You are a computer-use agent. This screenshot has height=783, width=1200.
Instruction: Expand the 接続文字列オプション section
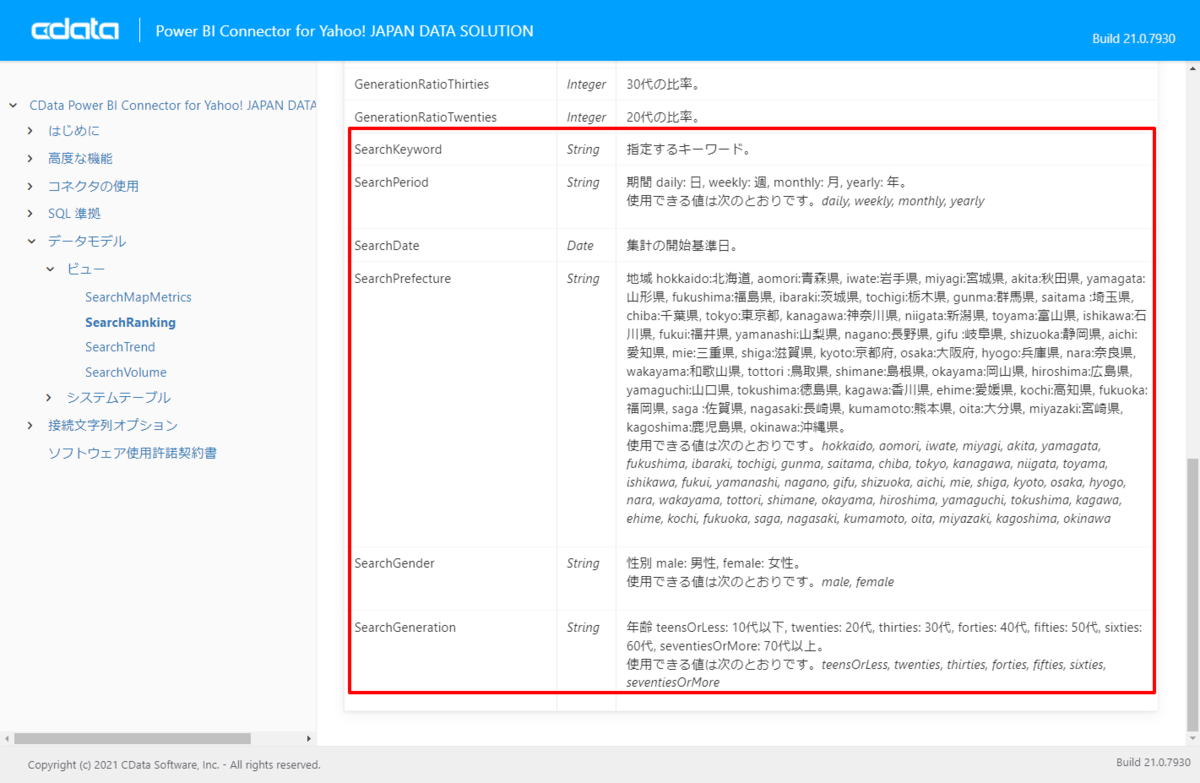pos(31,425)
